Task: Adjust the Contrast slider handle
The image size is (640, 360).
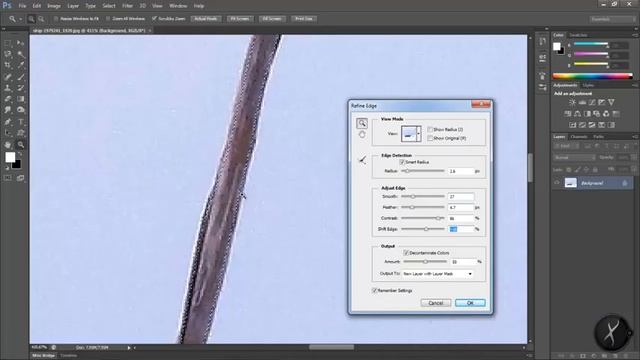Action: [x=439, y=218]
